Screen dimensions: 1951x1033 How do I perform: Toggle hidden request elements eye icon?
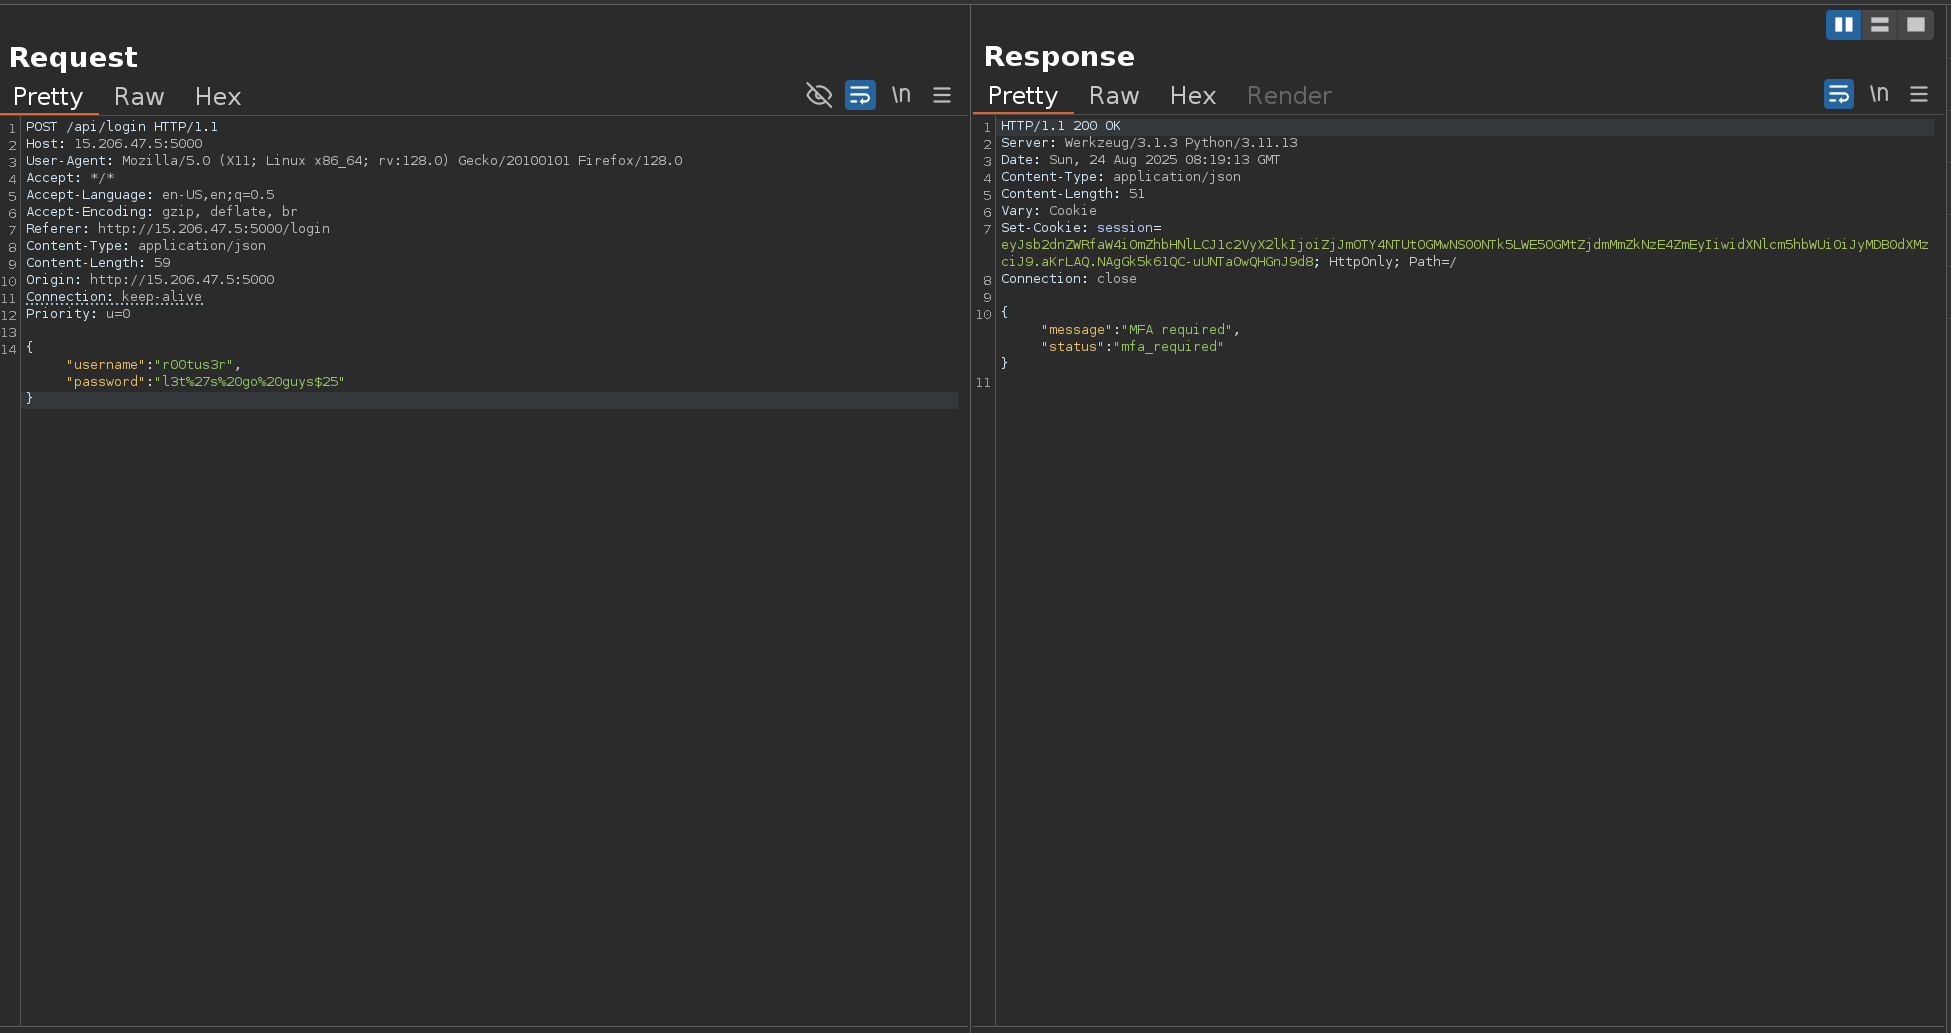pos(819,95)
